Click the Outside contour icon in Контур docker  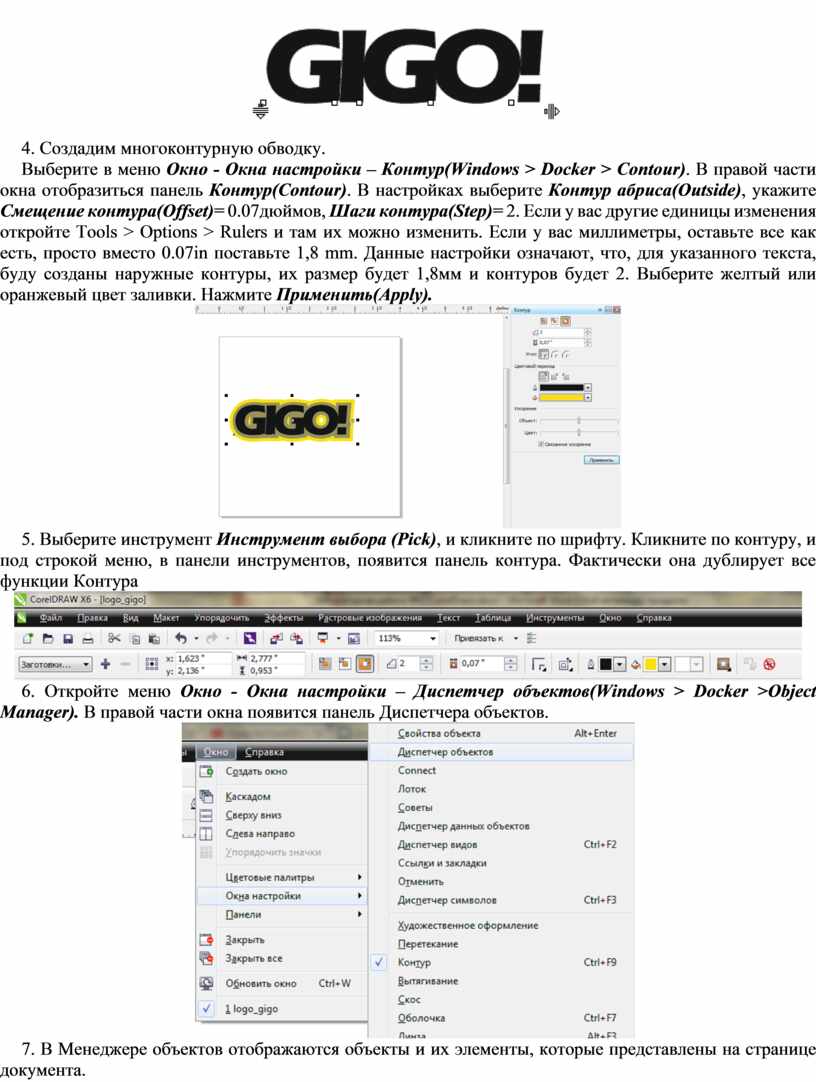(566, 321)
